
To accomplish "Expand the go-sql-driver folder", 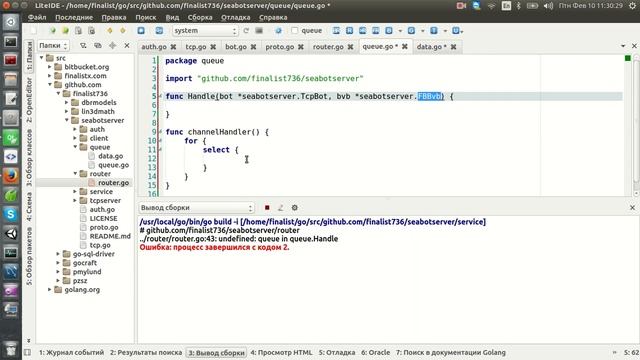I will [x=58, y=254].
